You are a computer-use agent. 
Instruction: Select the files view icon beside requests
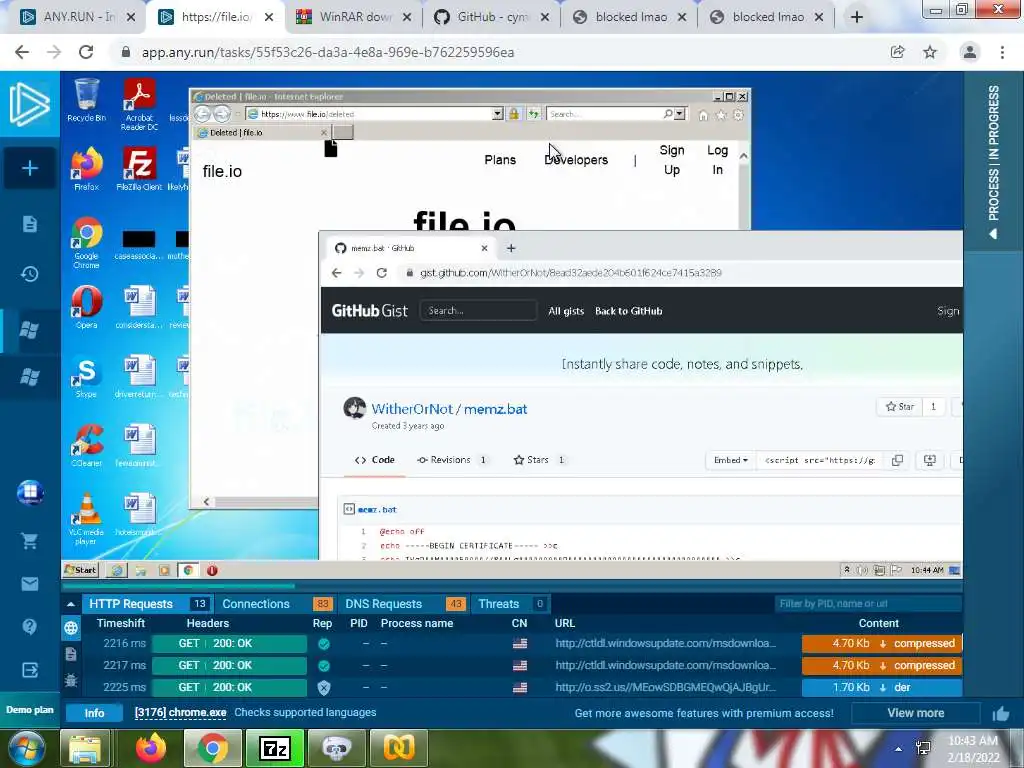click(71, 654)
